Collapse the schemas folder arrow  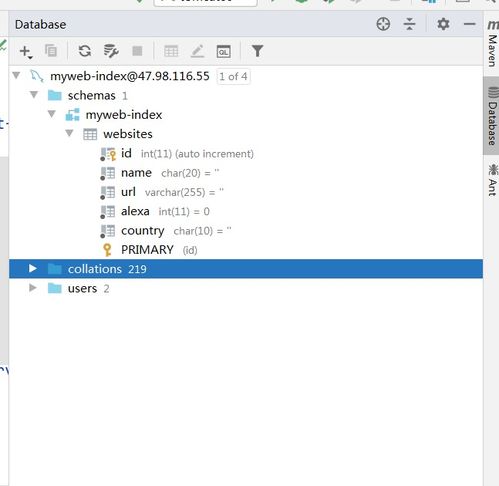click(x=34, y=95)
